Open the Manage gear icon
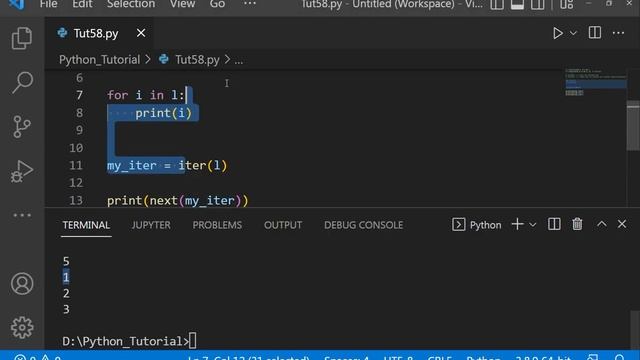The width and height of the screenshot is (640, 360). point(22,327)
